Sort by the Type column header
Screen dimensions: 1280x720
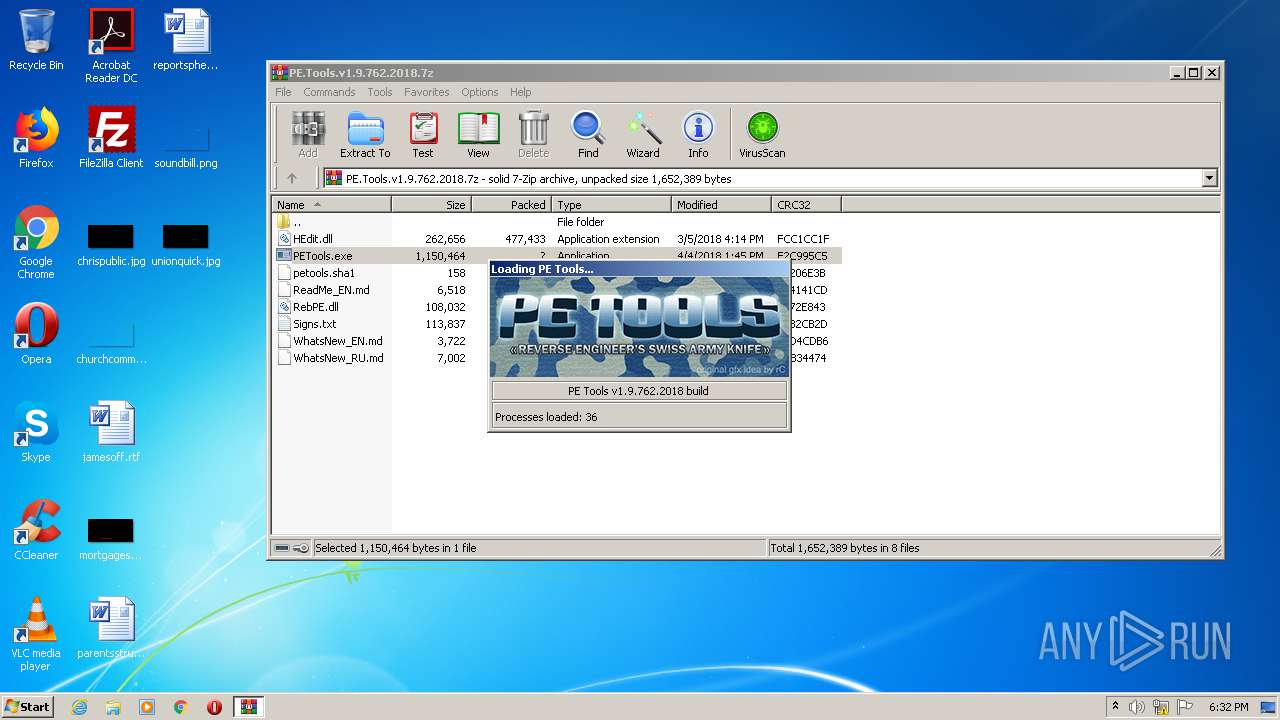click(x=611, y=205)
